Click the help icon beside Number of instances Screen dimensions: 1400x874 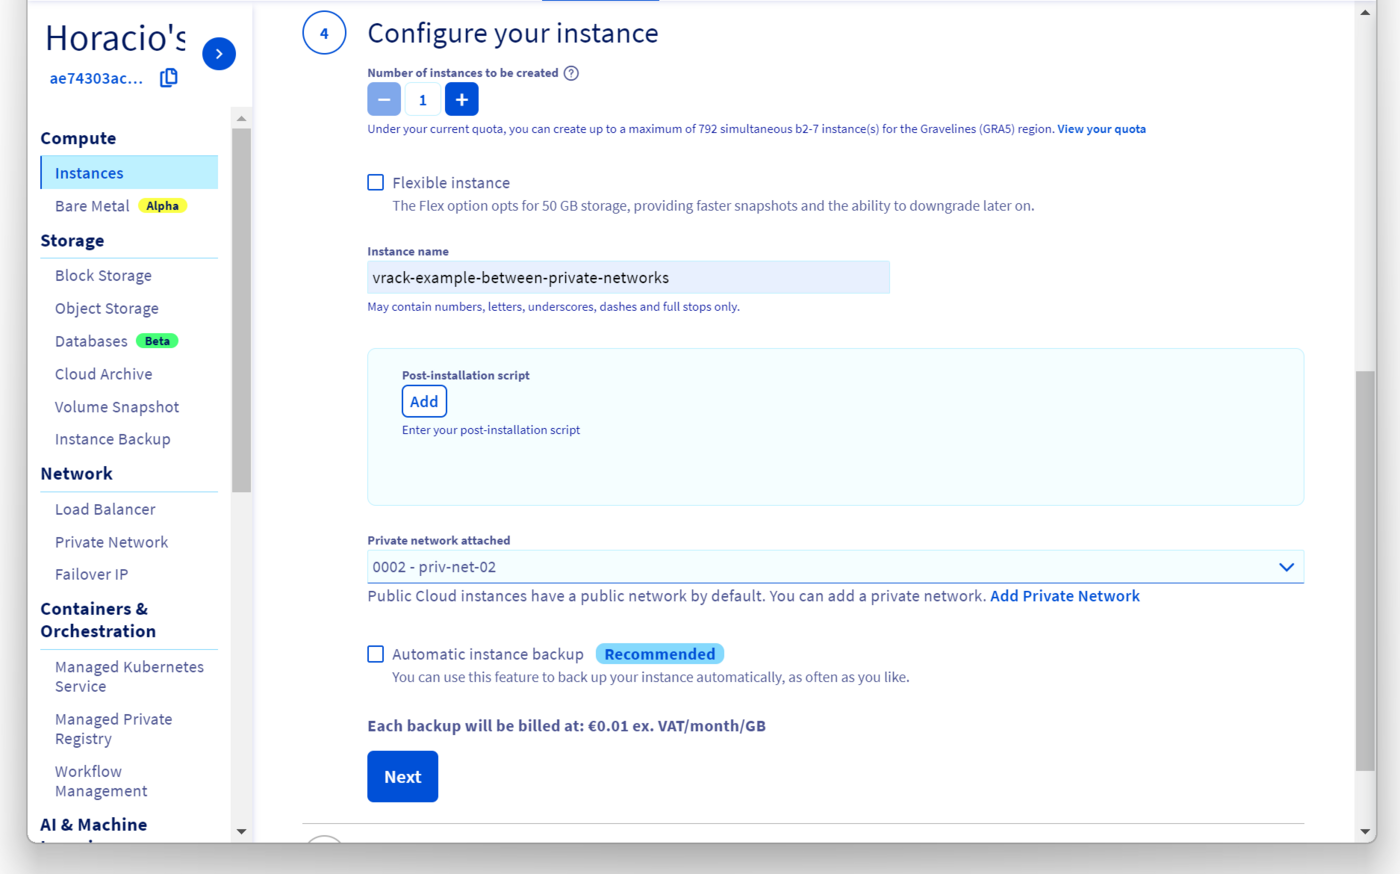tap(571, 73)
